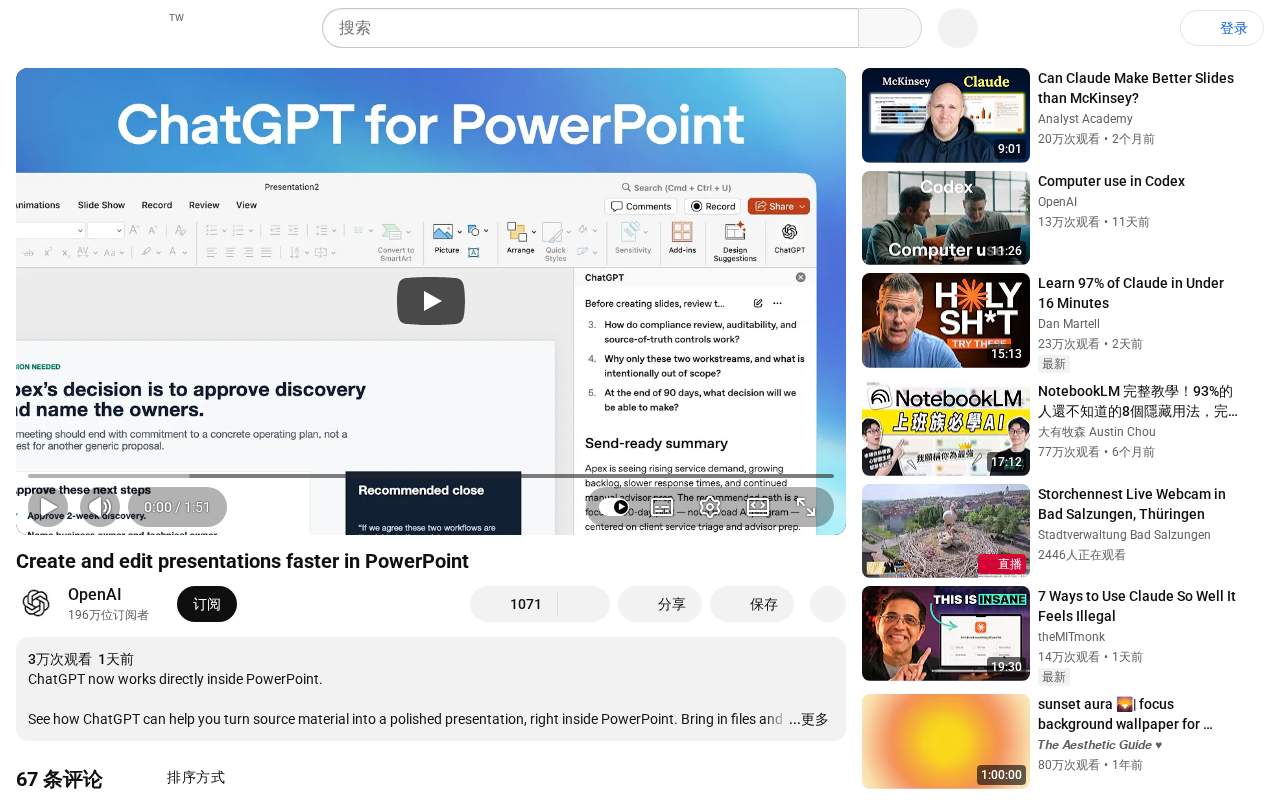Open the 'sunset aura' wallpaper thumbnail

(946, 741)
